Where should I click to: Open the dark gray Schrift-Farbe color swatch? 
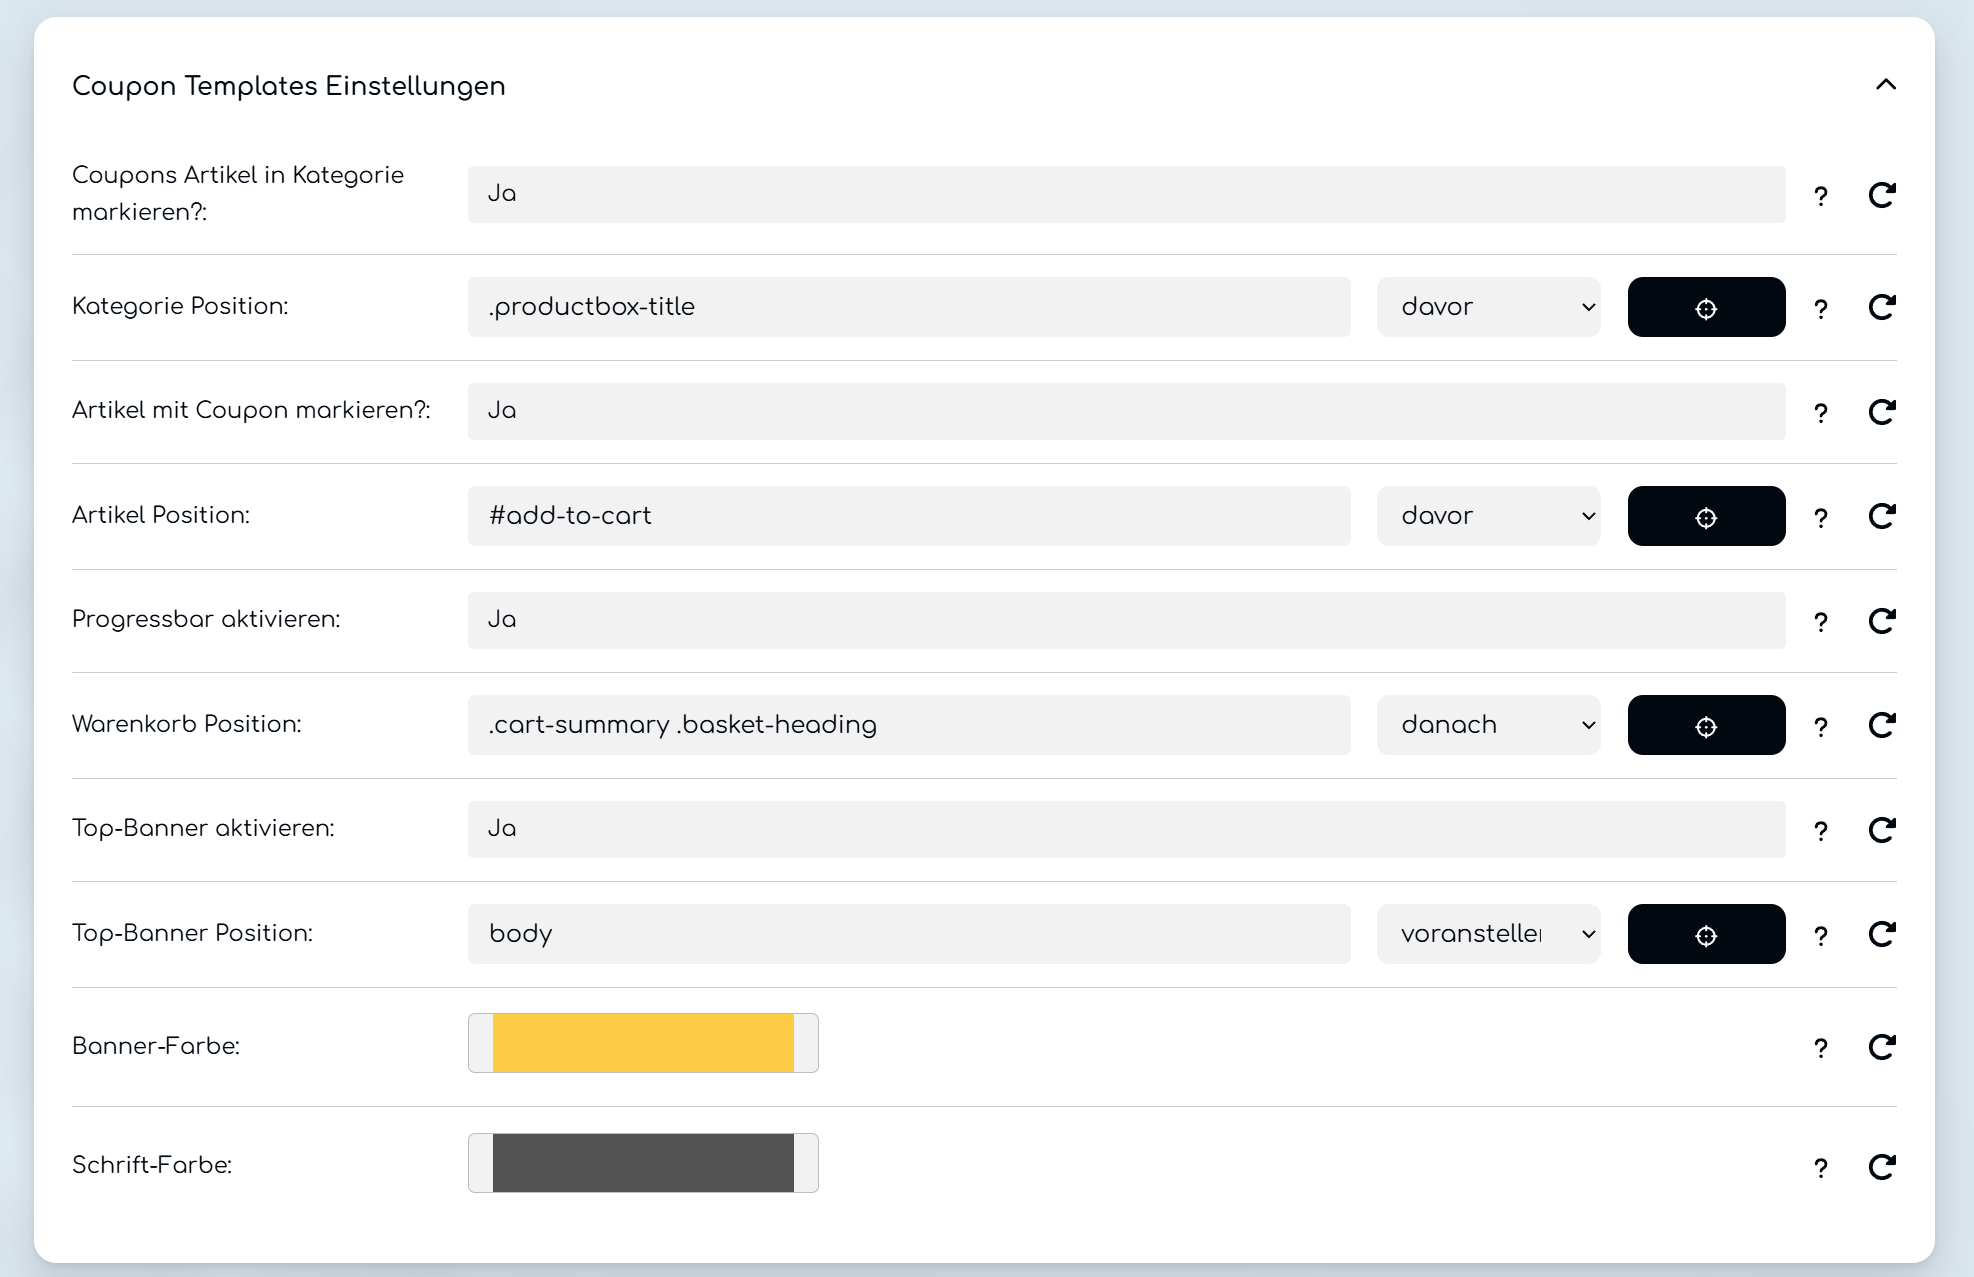[643, 1163]
